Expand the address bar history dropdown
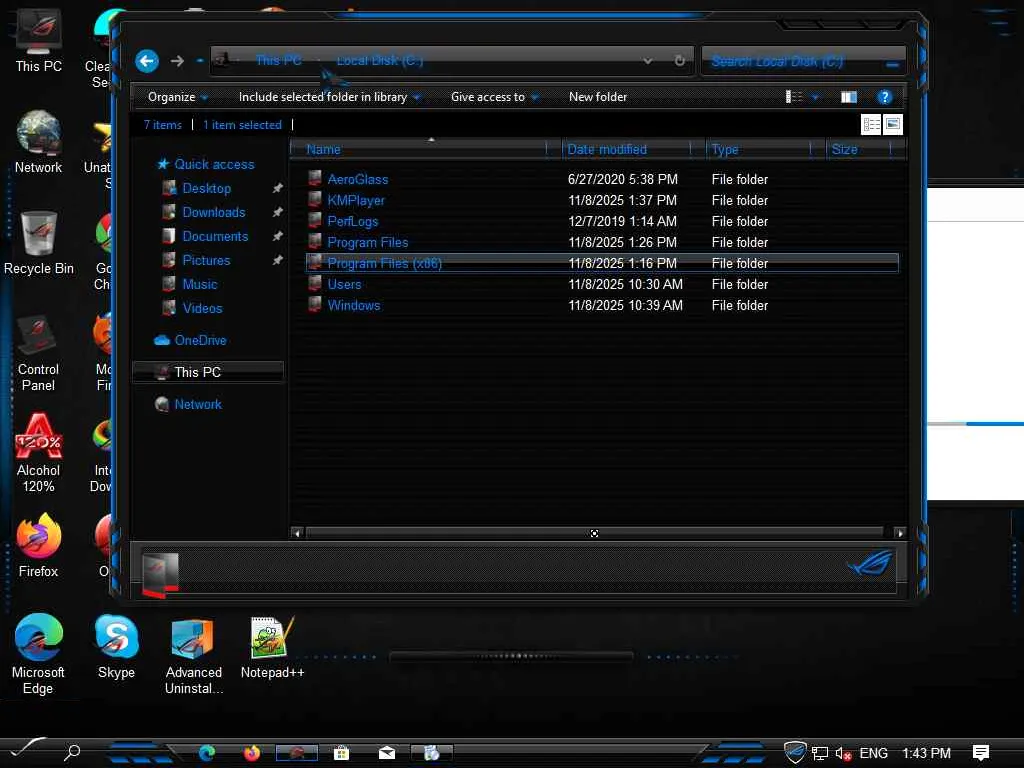This screenshot has height=768, width=1024. (x=647, y=61)
